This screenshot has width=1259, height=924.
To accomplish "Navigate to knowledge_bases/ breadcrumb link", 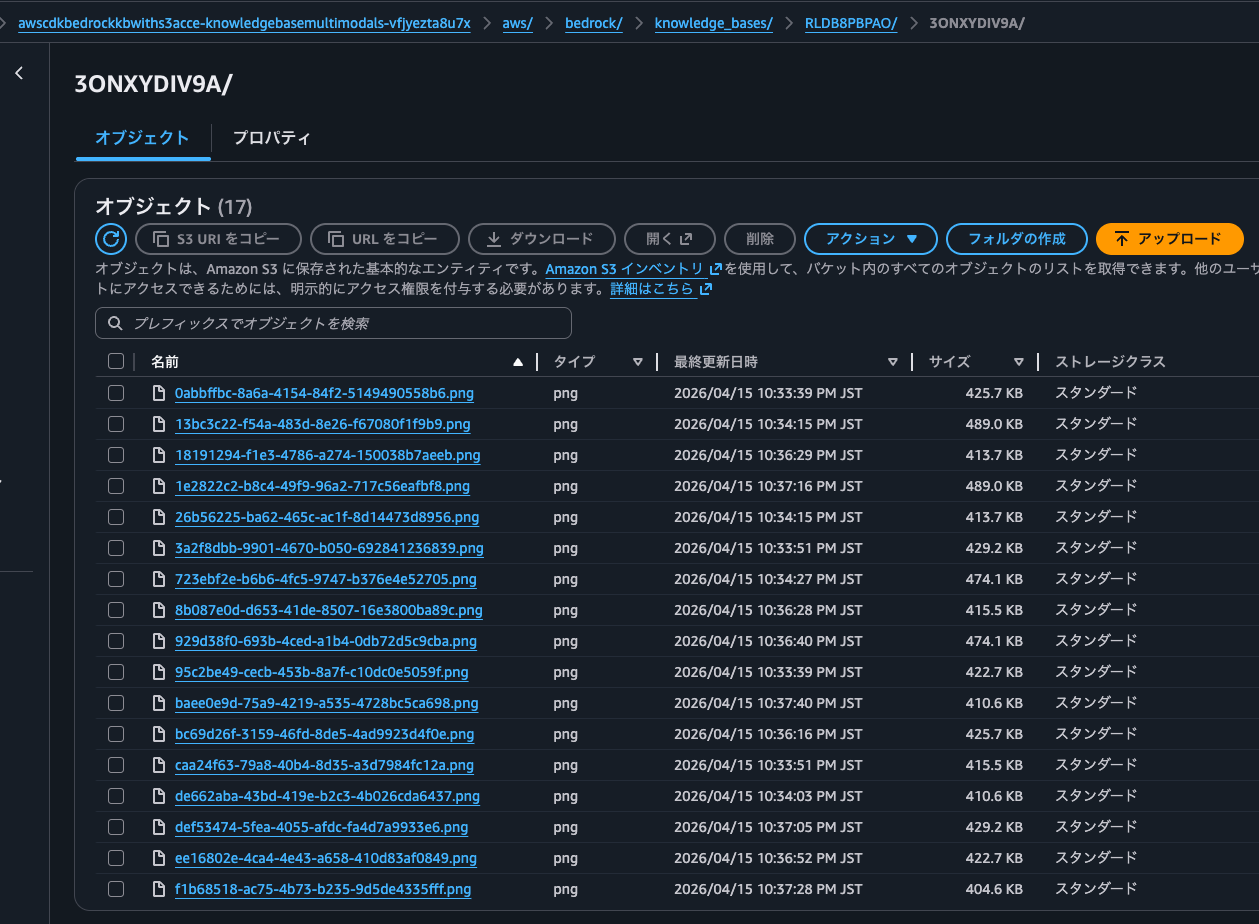I will coord(713,23).
